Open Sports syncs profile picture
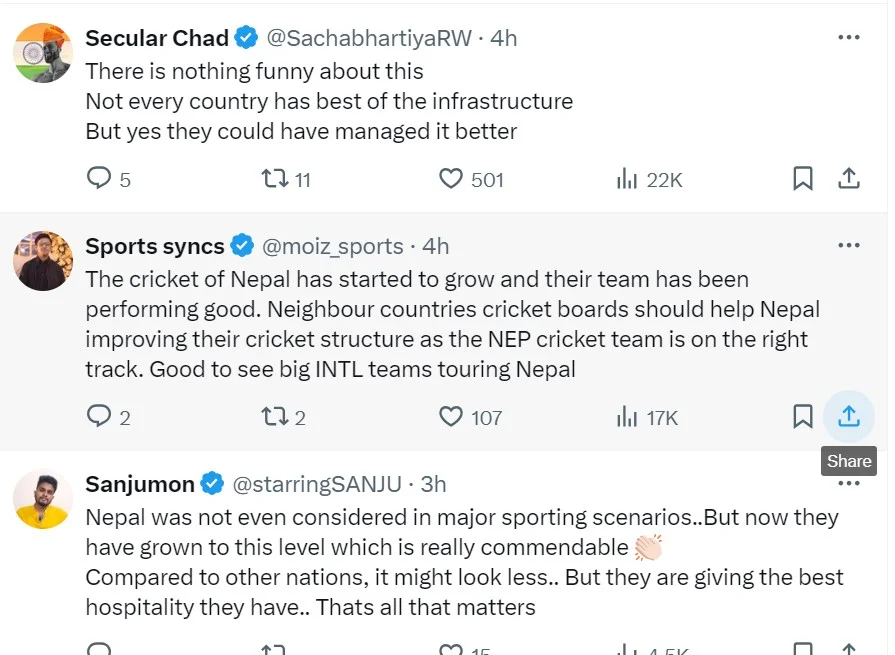 click(43, 261)
